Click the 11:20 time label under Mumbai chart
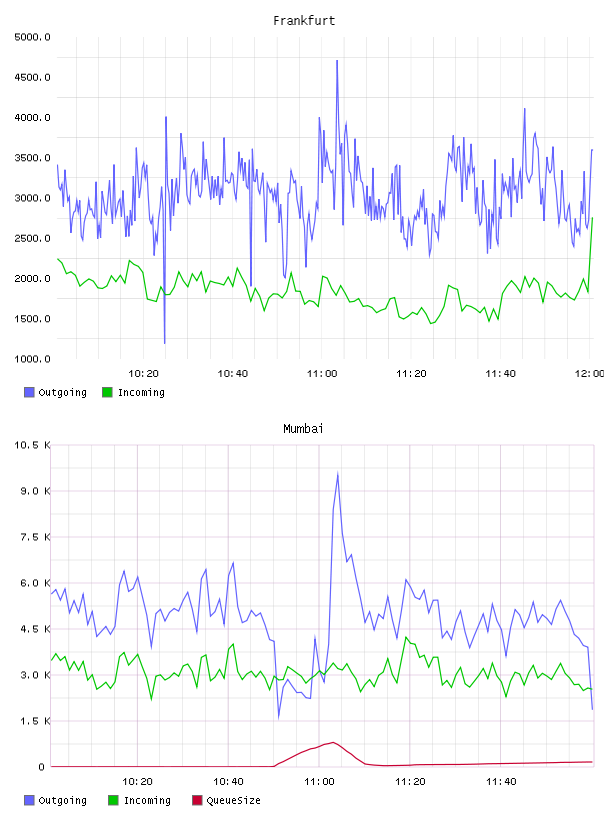Image resolution: width=608 pixels, height=816 pixels. [410, 782]
